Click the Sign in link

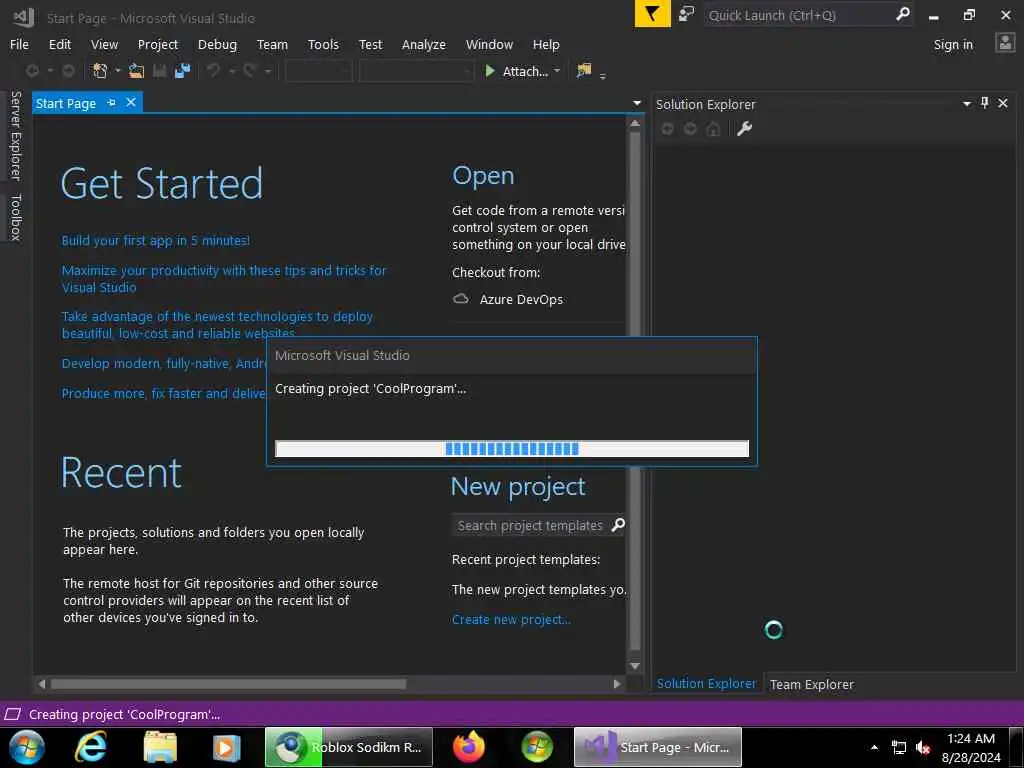point(953,44)
